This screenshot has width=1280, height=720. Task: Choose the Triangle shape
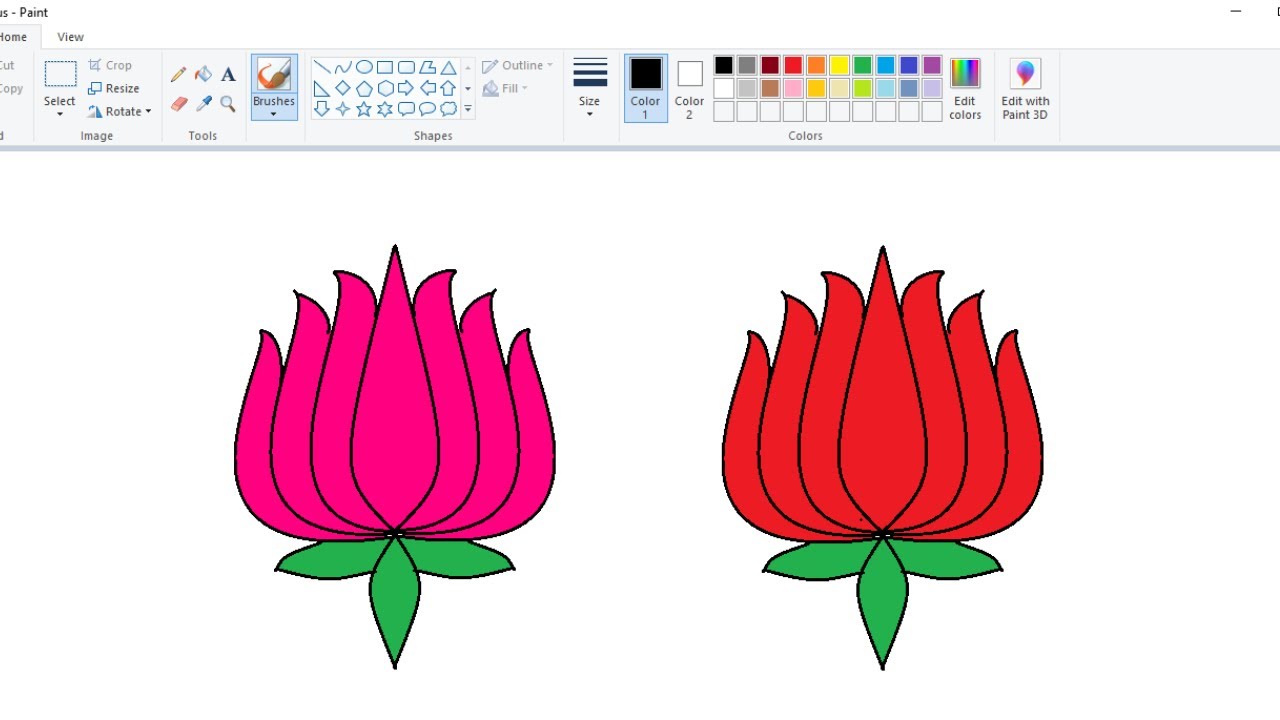tap(449, 68)
